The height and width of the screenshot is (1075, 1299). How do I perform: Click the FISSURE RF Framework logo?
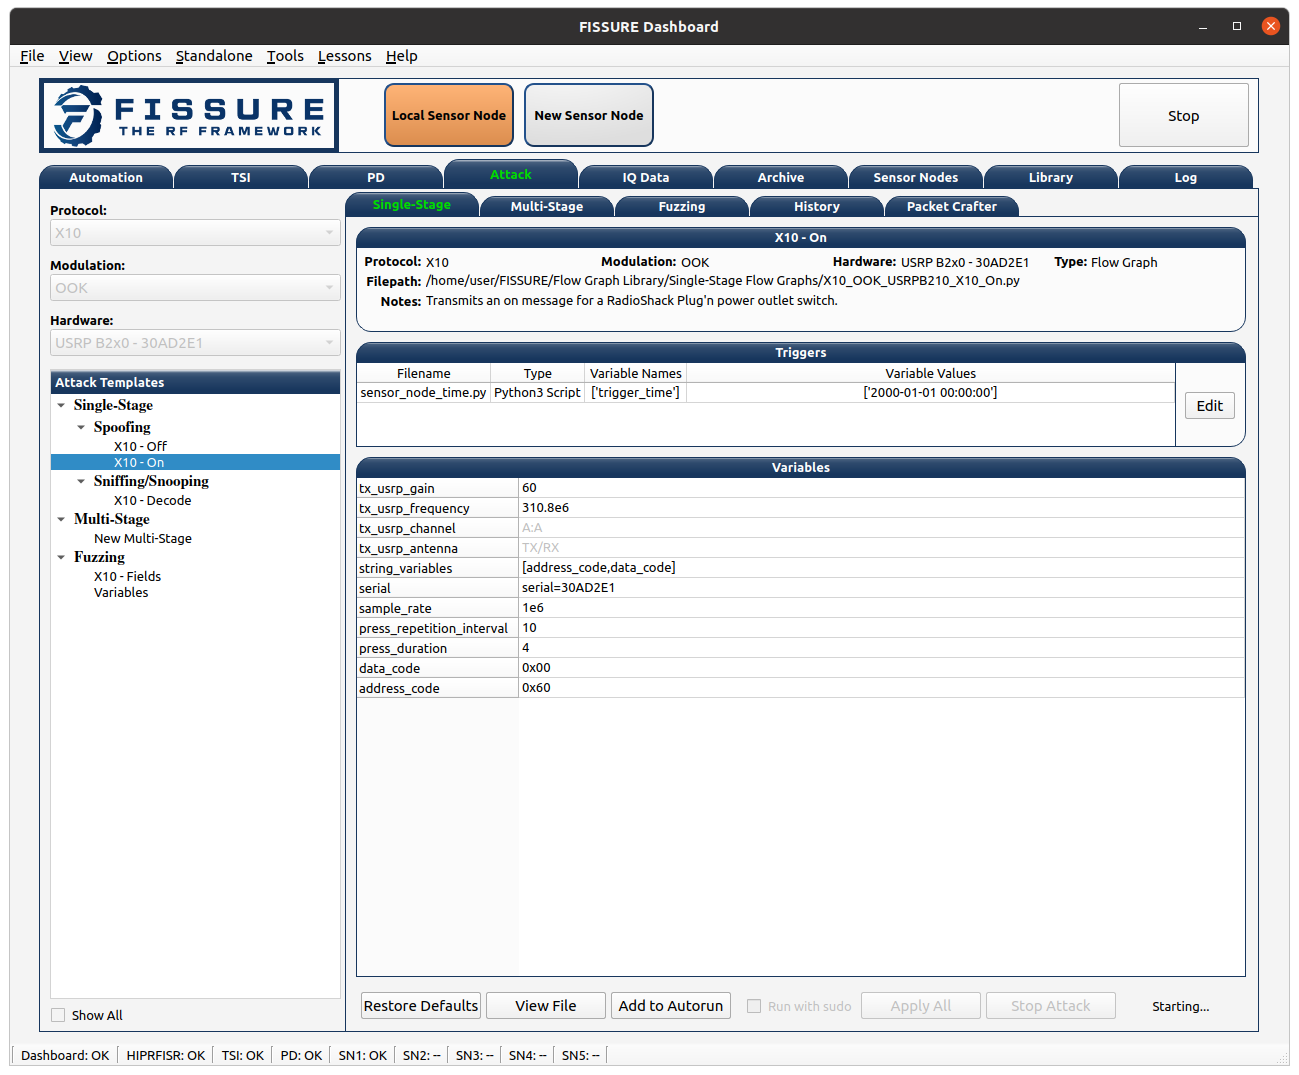189,116
